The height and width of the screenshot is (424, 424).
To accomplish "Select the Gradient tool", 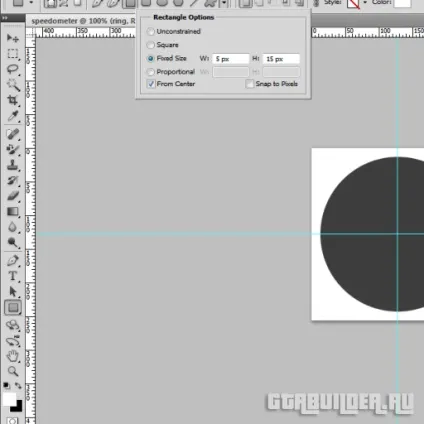I will click(13, 211).
